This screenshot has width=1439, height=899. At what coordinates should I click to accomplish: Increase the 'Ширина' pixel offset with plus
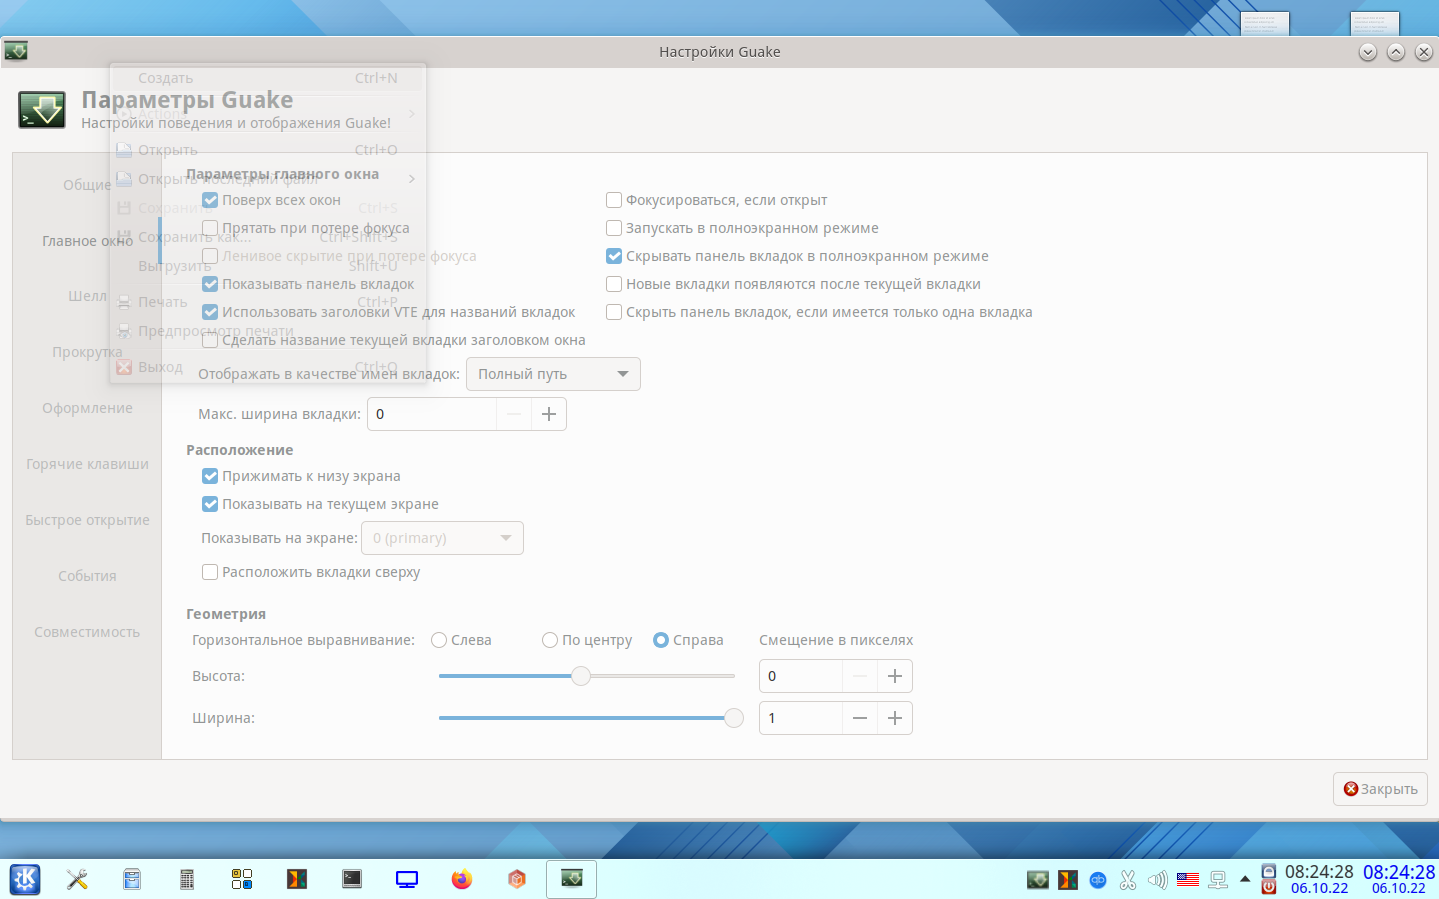tap(895, 718)
